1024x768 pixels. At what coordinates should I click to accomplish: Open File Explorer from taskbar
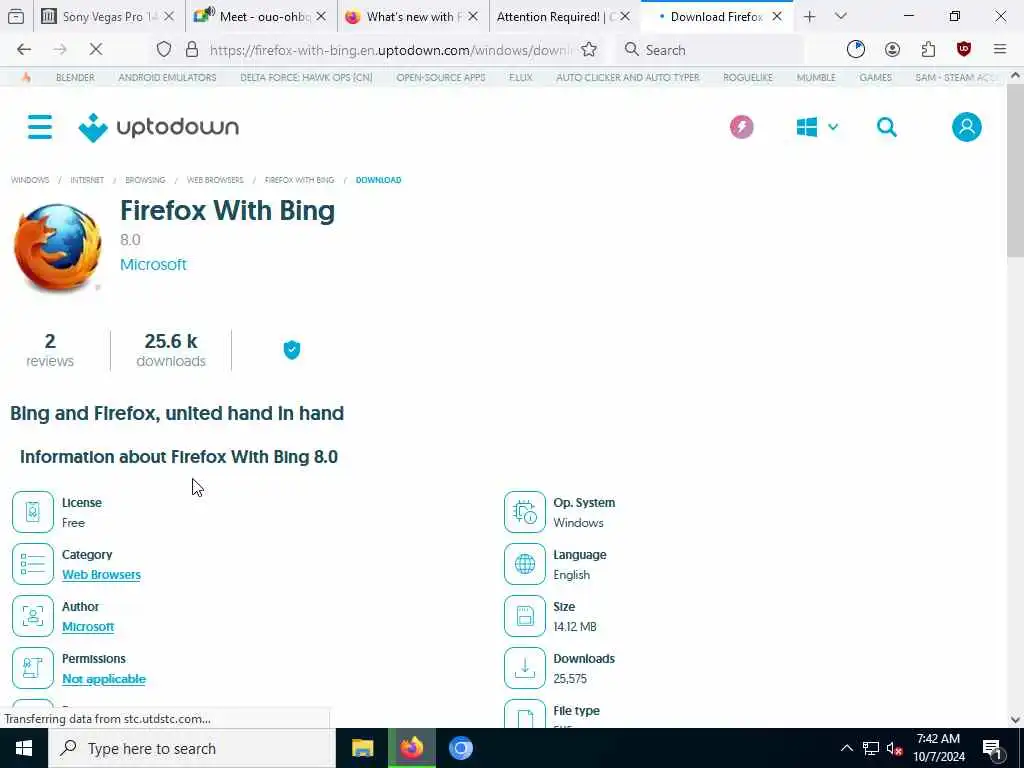pos(362,748)
